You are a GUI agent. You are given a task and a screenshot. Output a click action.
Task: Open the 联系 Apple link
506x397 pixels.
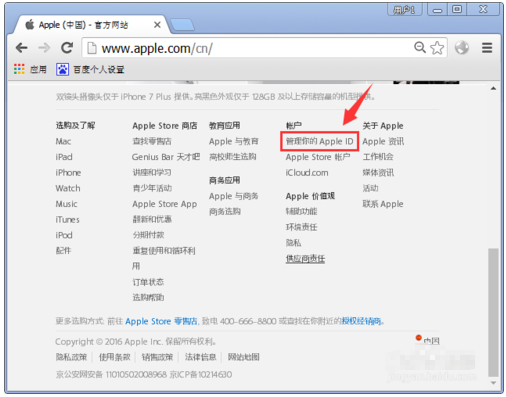pos(383,204)
